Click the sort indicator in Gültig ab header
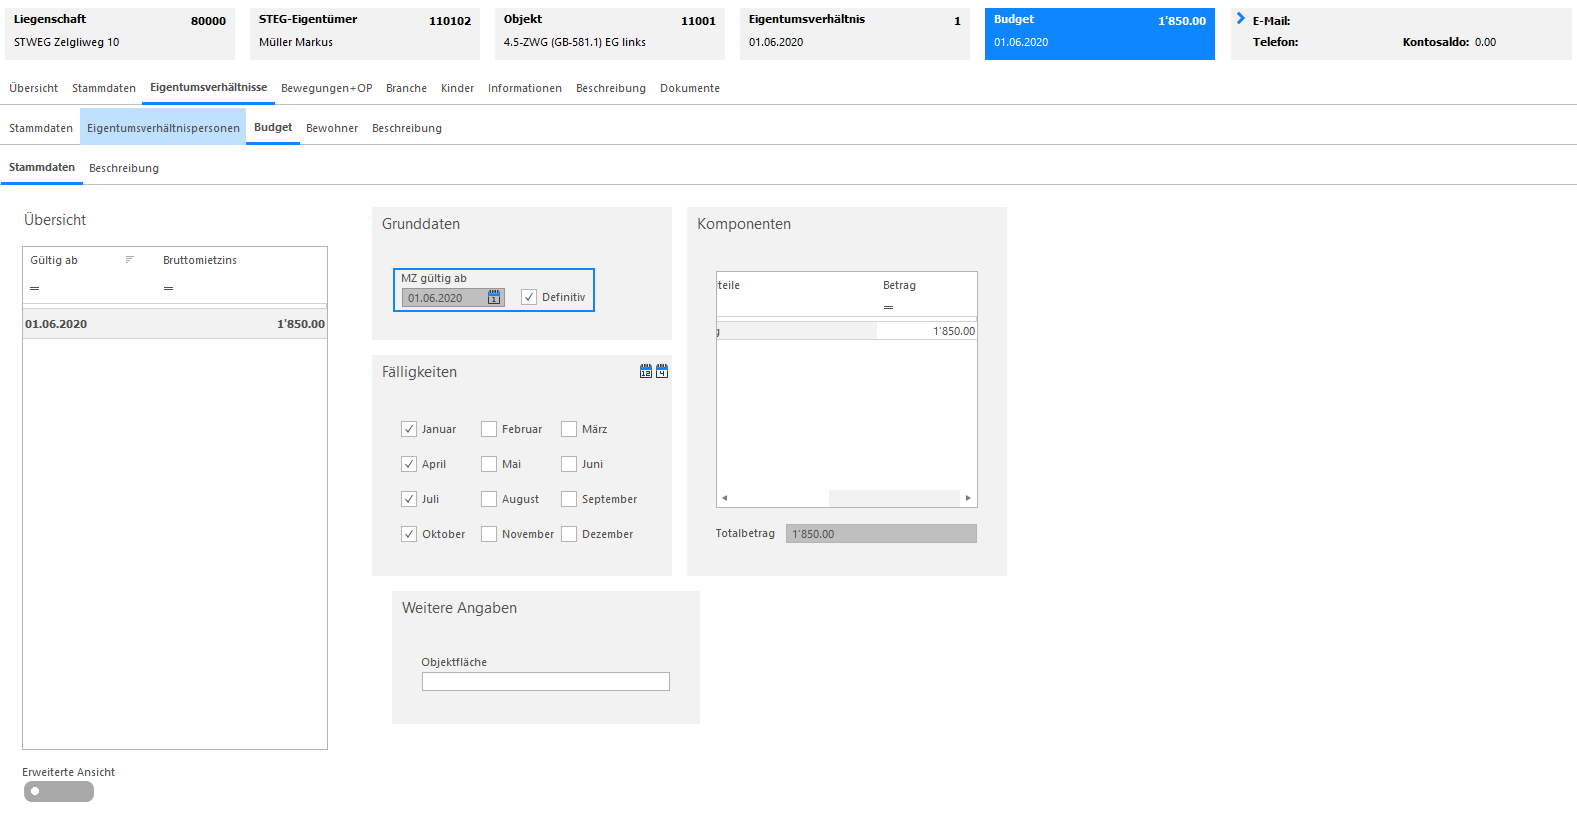The width and height of the screenshot is (1577, 824). 129,260
